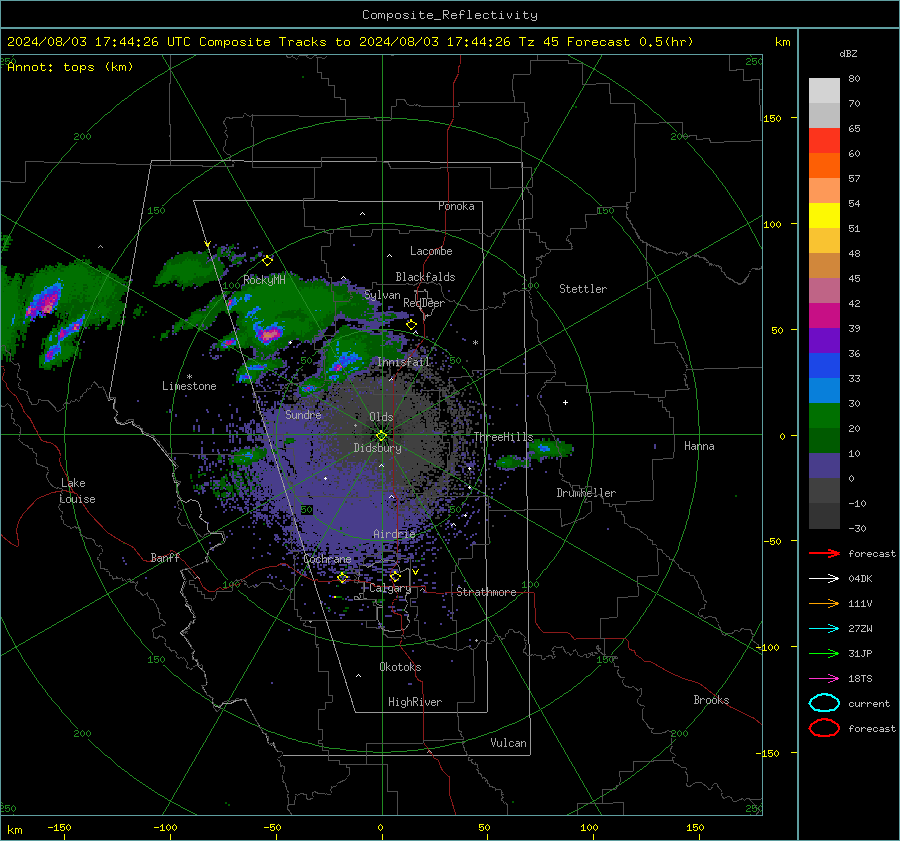
Task: Click the Didsbury city label
Action: click(377, 448)
